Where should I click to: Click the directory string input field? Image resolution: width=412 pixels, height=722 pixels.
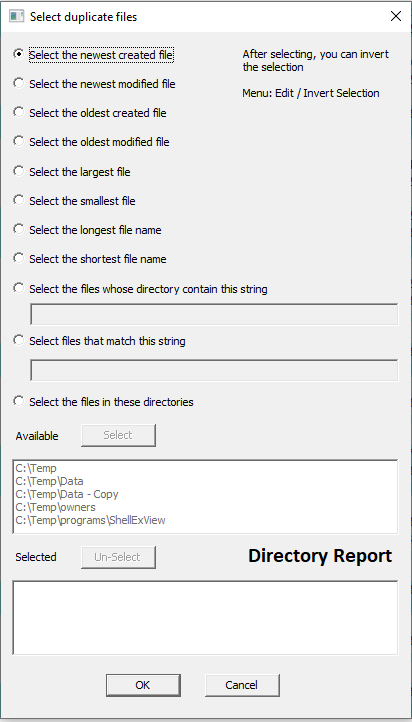pos(214,314)
